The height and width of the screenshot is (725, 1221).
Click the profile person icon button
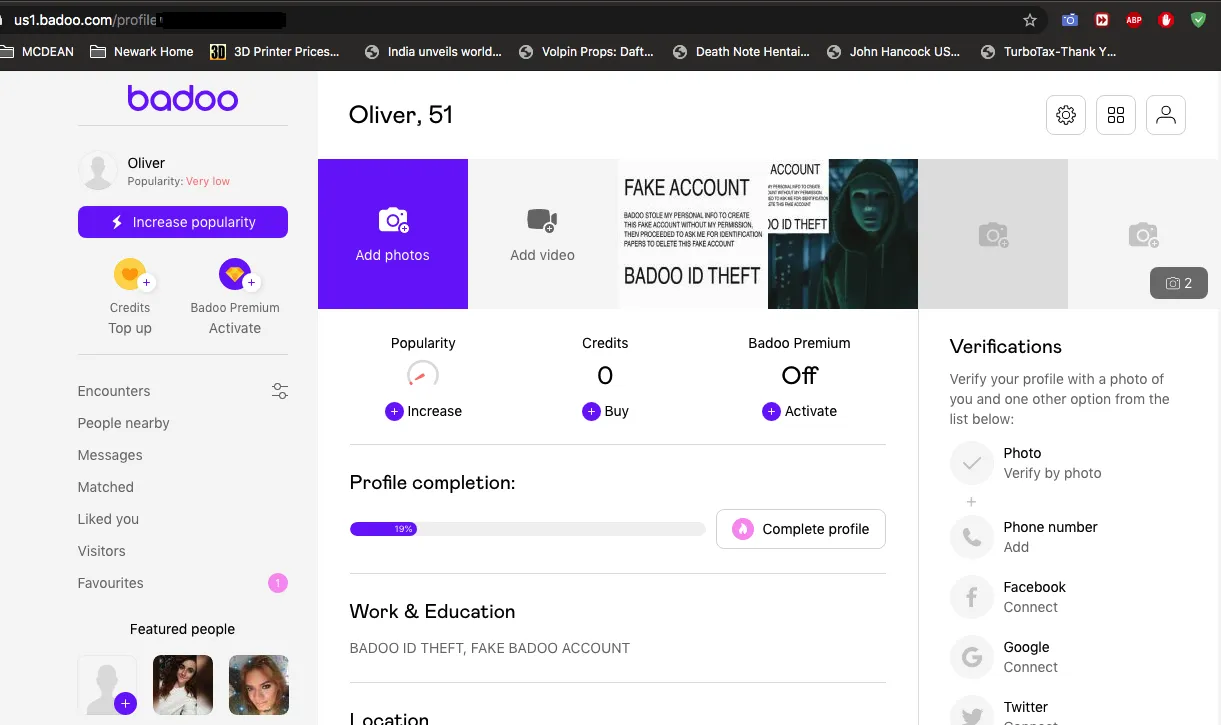(1166, 115)
